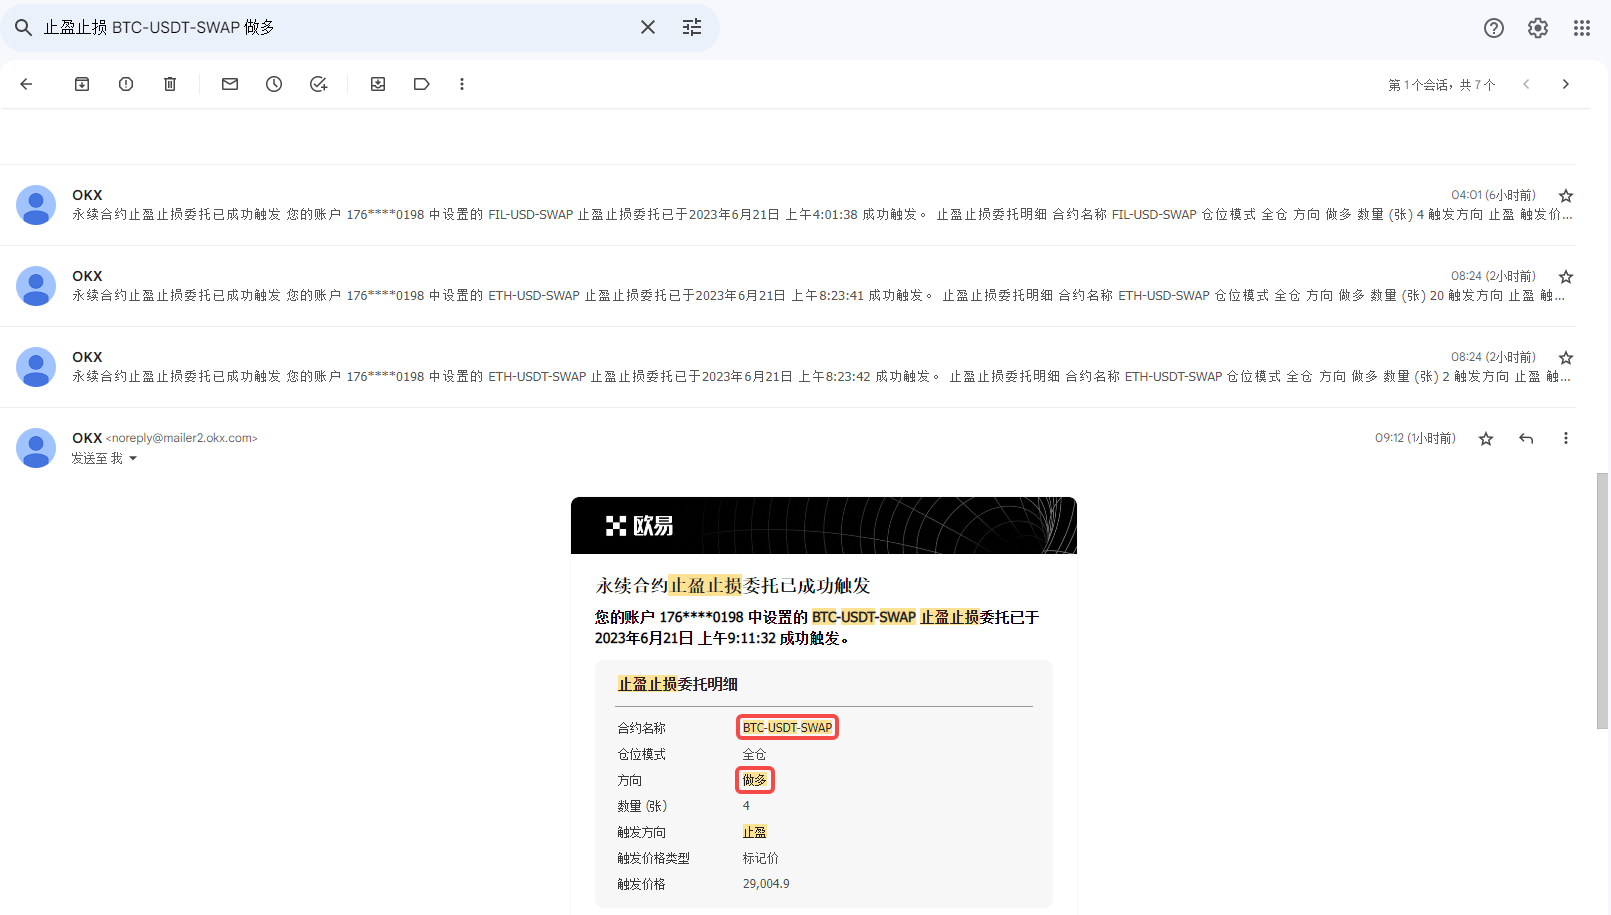1611x915 pixels.
Task: Clear the search query with the X
Action: 648,27
